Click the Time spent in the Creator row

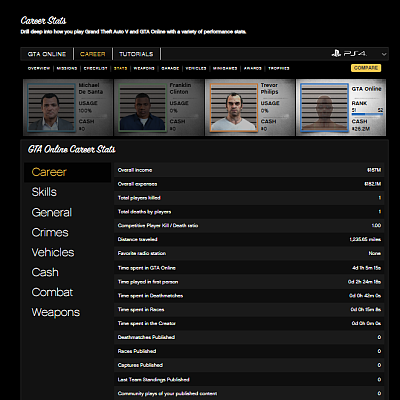click(249, 323)
